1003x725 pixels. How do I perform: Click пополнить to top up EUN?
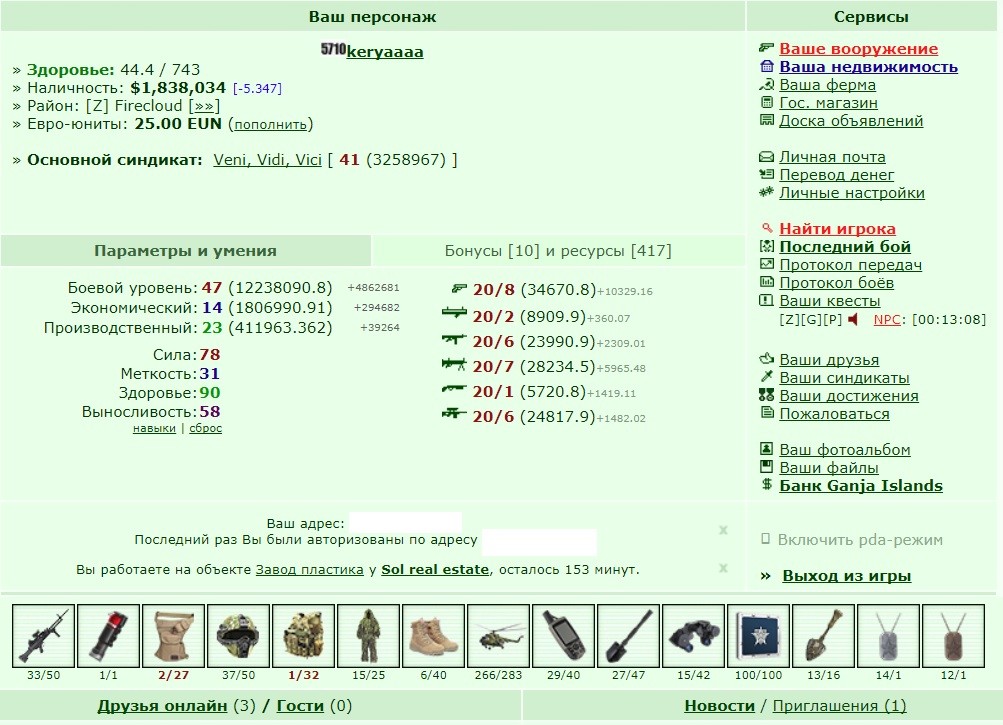click(x=271, y=124)
